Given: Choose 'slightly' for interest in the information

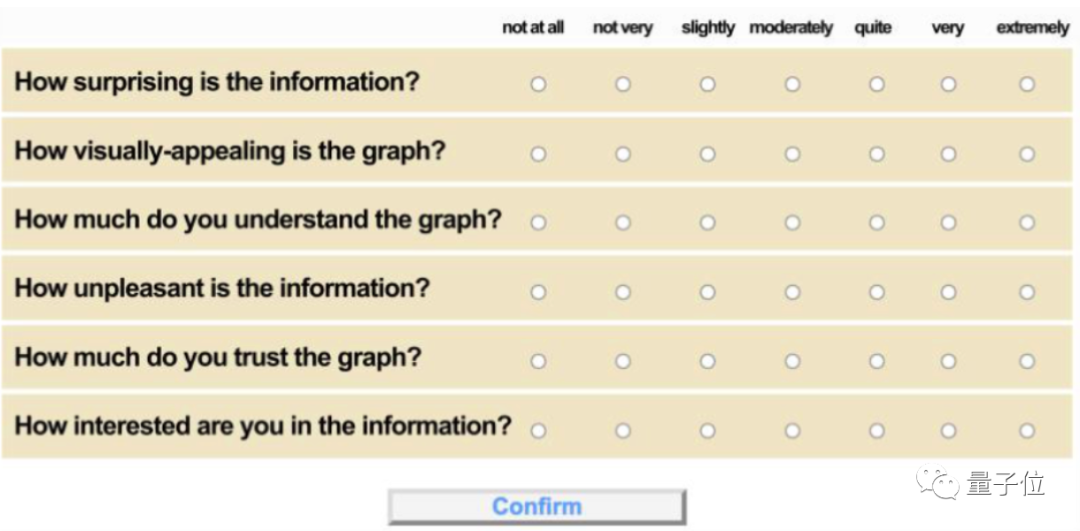Looking at the screenshot, I should click(708, 431).
